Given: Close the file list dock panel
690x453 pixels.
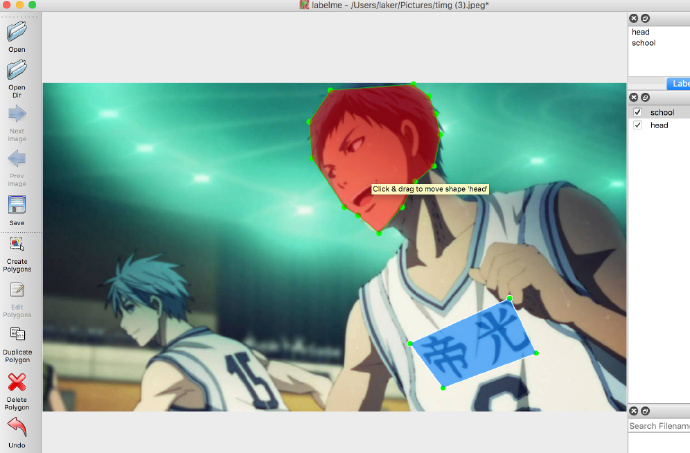Looking at the screenshot, I should [634, 411].
